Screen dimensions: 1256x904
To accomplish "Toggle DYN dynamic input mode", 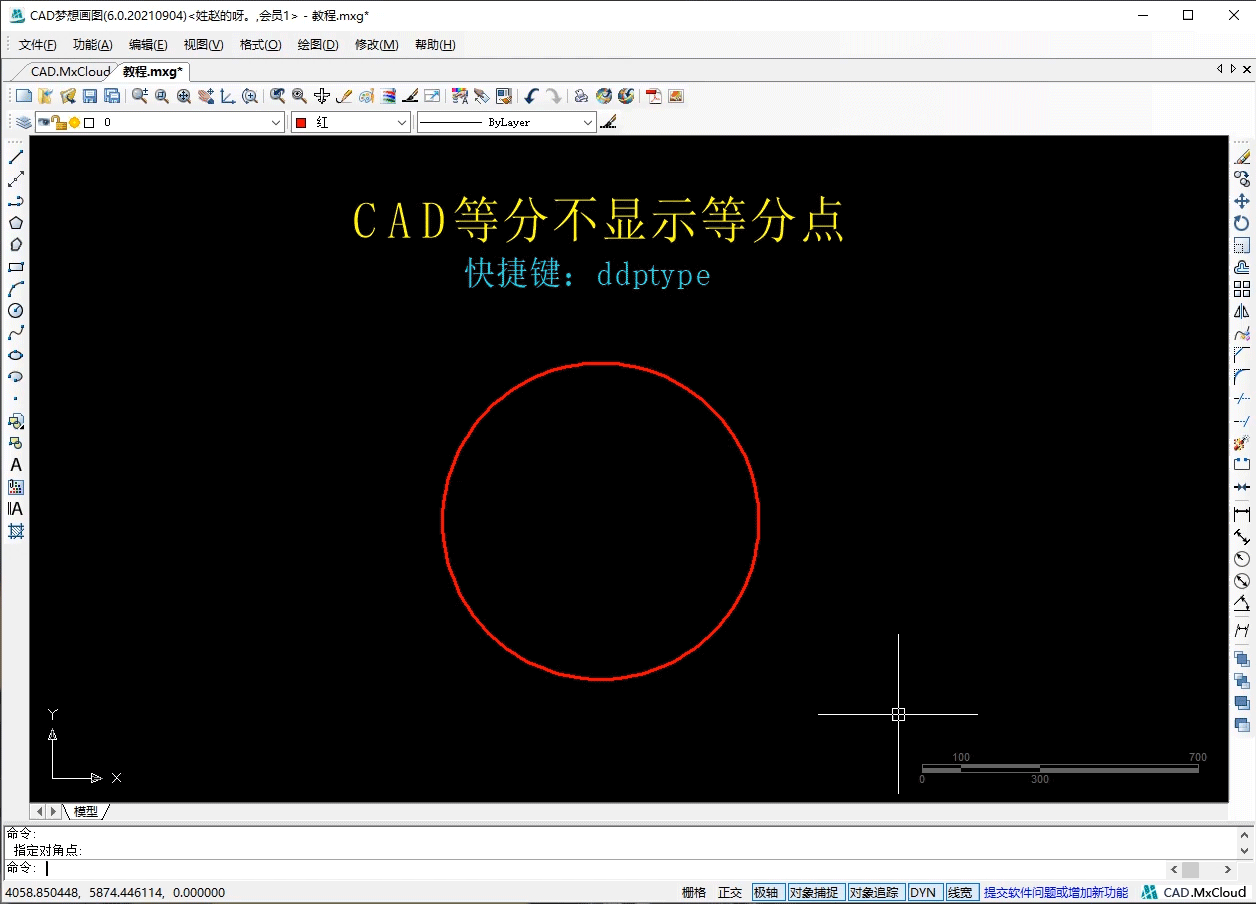I will [924, 891].
